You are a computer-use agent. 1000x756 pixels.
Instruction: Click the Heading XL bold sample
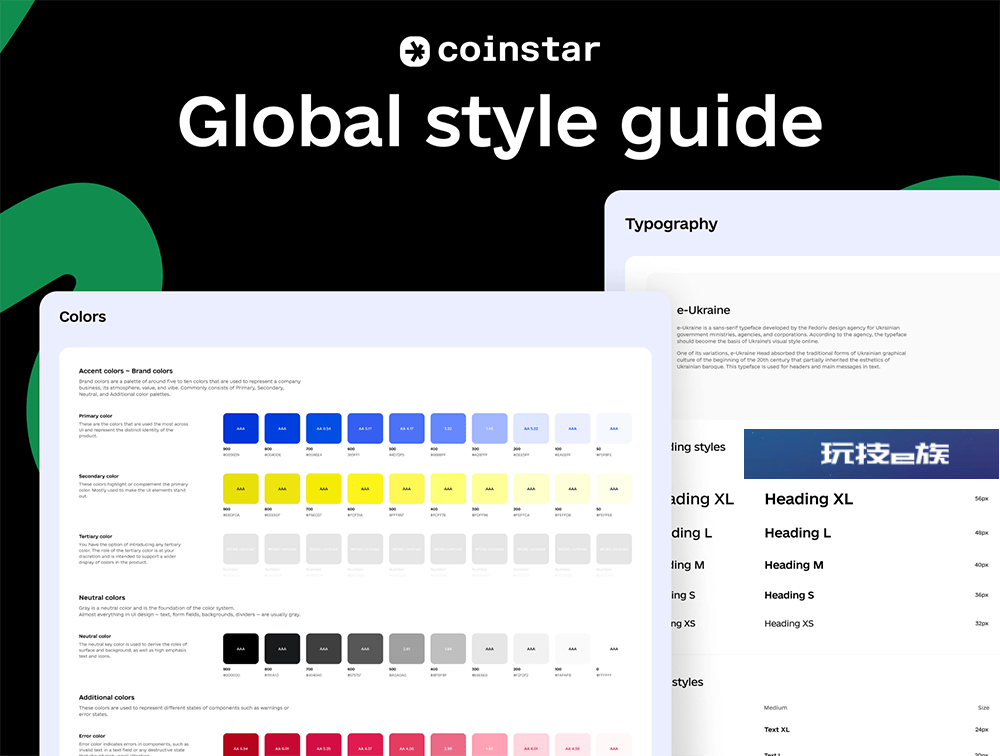click(x=809, y=499)
